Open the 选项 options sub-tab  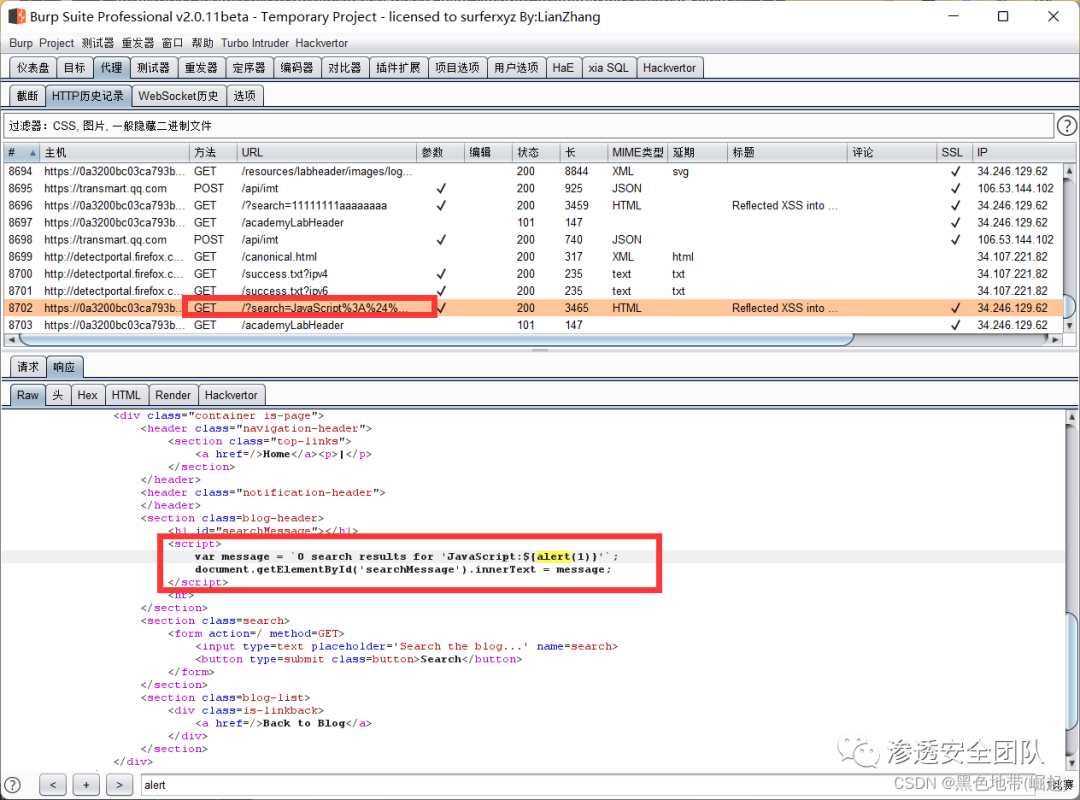[x=245, y=96]
